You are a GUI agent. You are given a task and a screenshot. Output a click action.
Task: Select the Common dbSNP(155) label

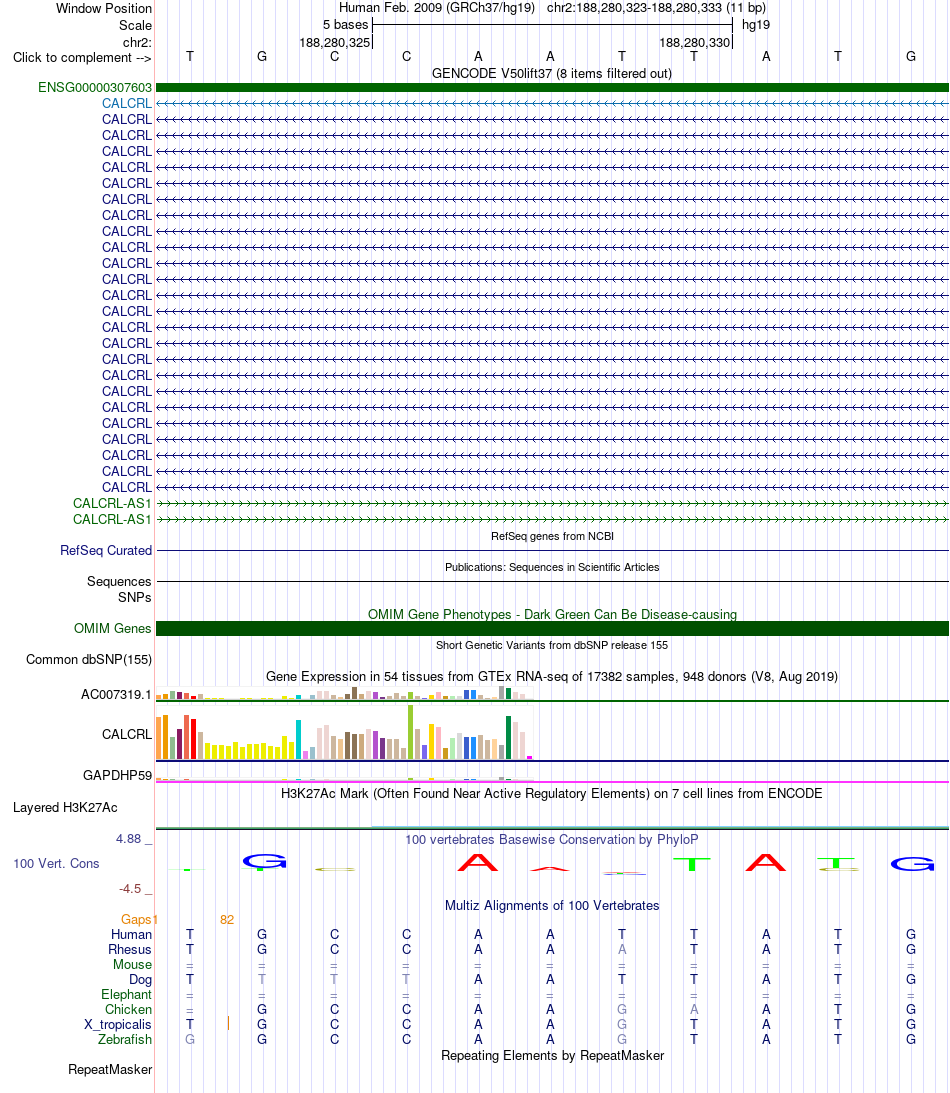click(89, 659)
